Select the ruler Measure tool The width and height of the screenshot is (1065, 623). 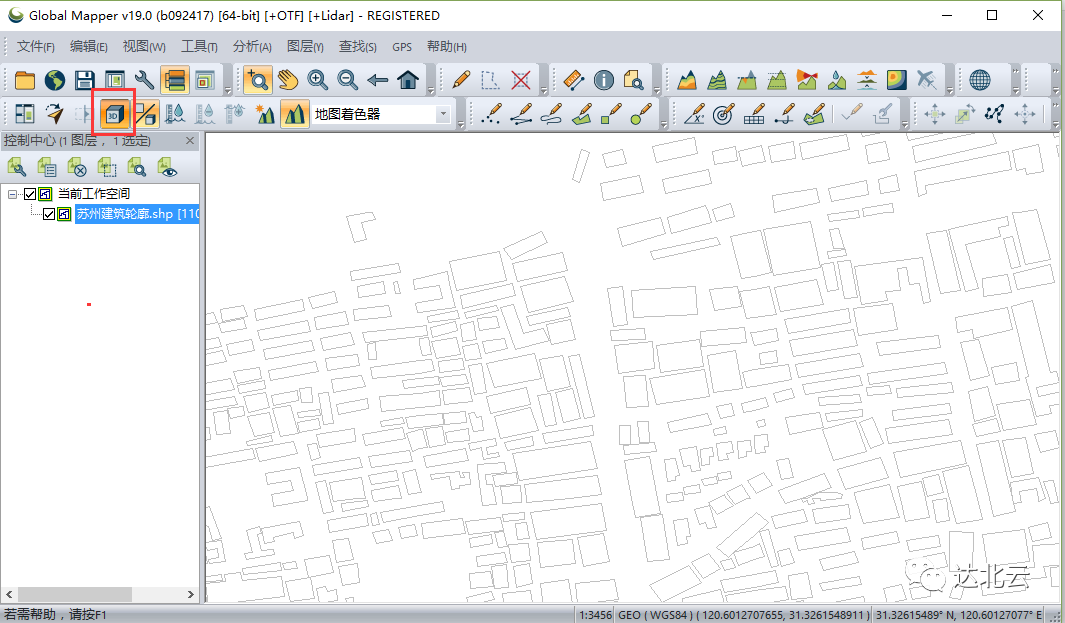coord(574,80)
